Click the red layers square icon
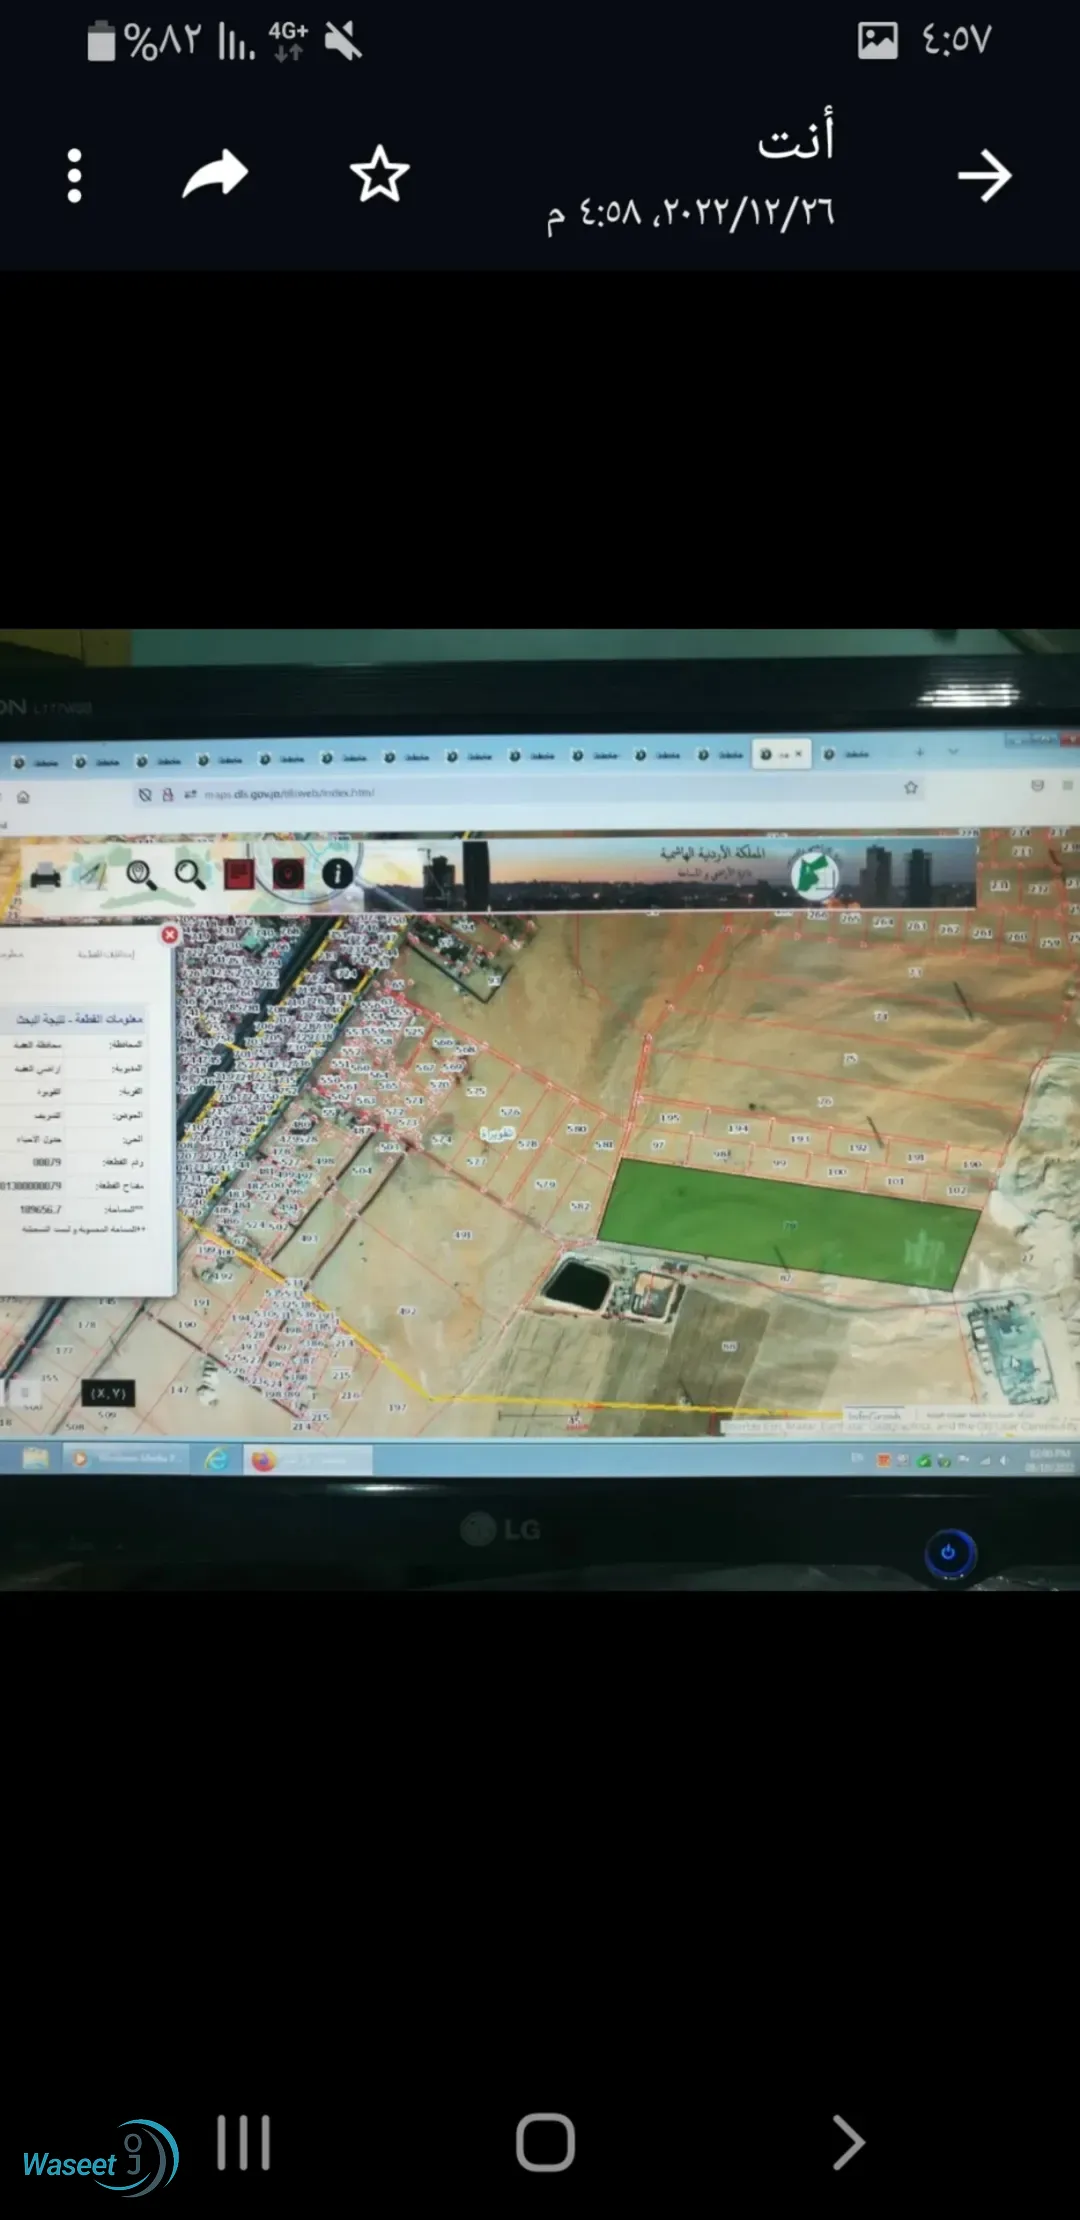The image size is (1080, 2220). coord(238,874)
